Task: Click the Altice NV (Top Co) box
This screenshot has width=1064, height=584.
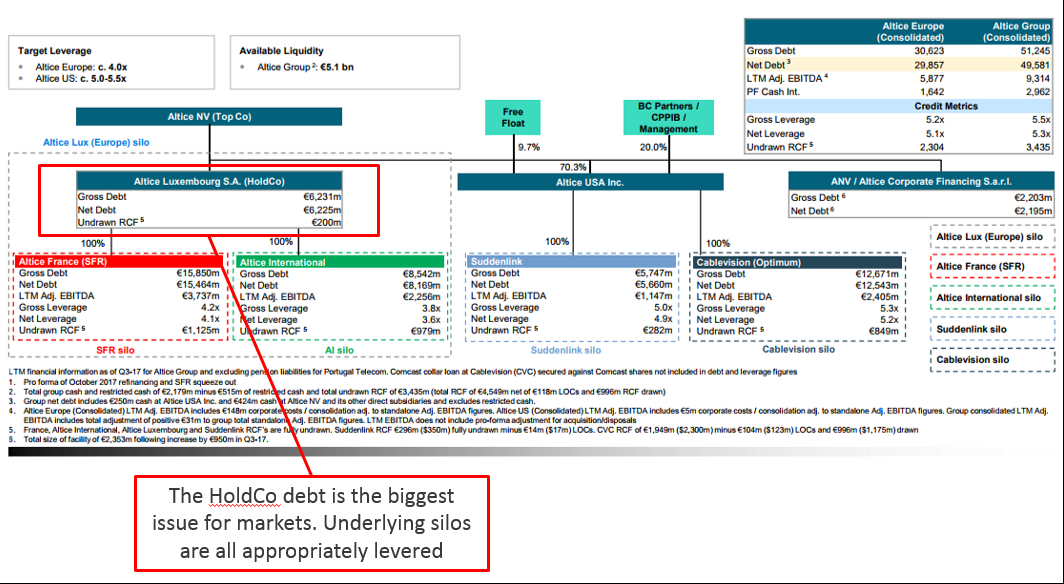Action: tap(209, 117)
